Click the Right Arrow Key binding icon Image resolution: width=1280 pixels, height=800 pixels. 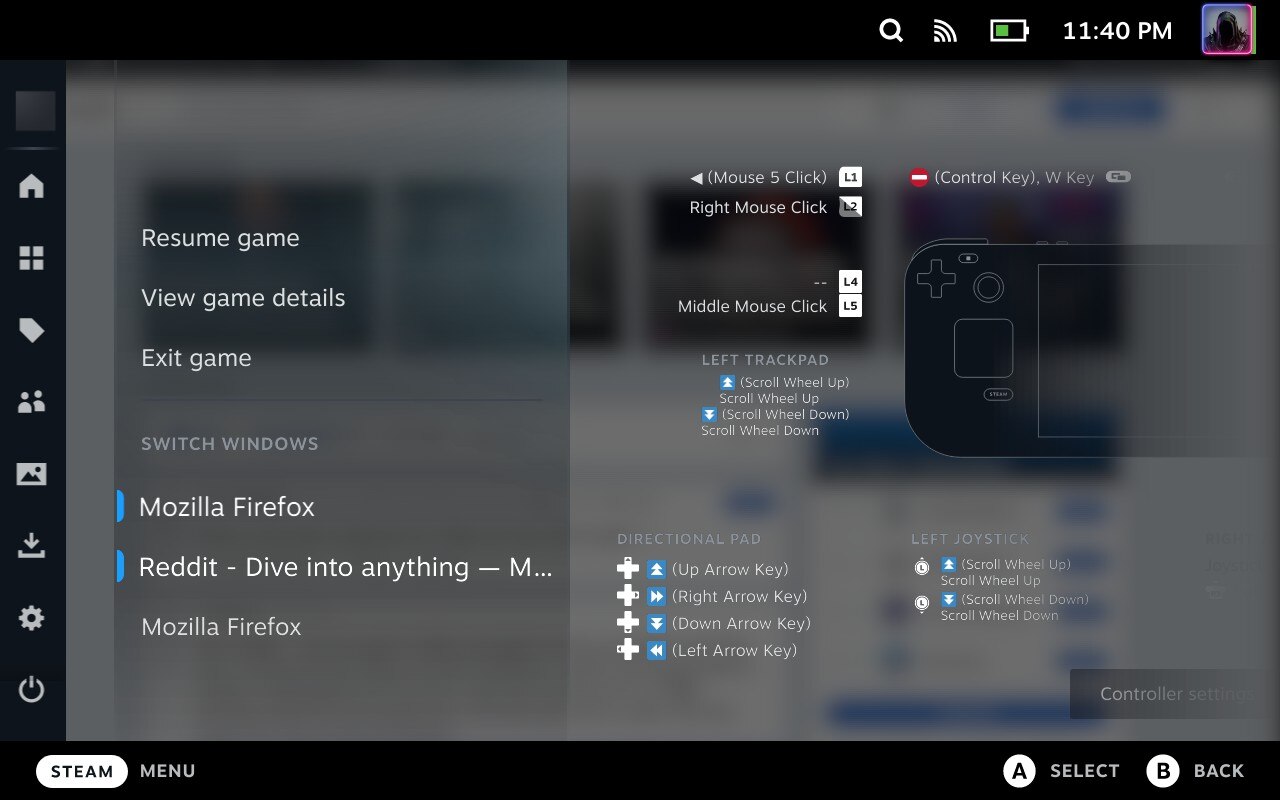[656, 596]
